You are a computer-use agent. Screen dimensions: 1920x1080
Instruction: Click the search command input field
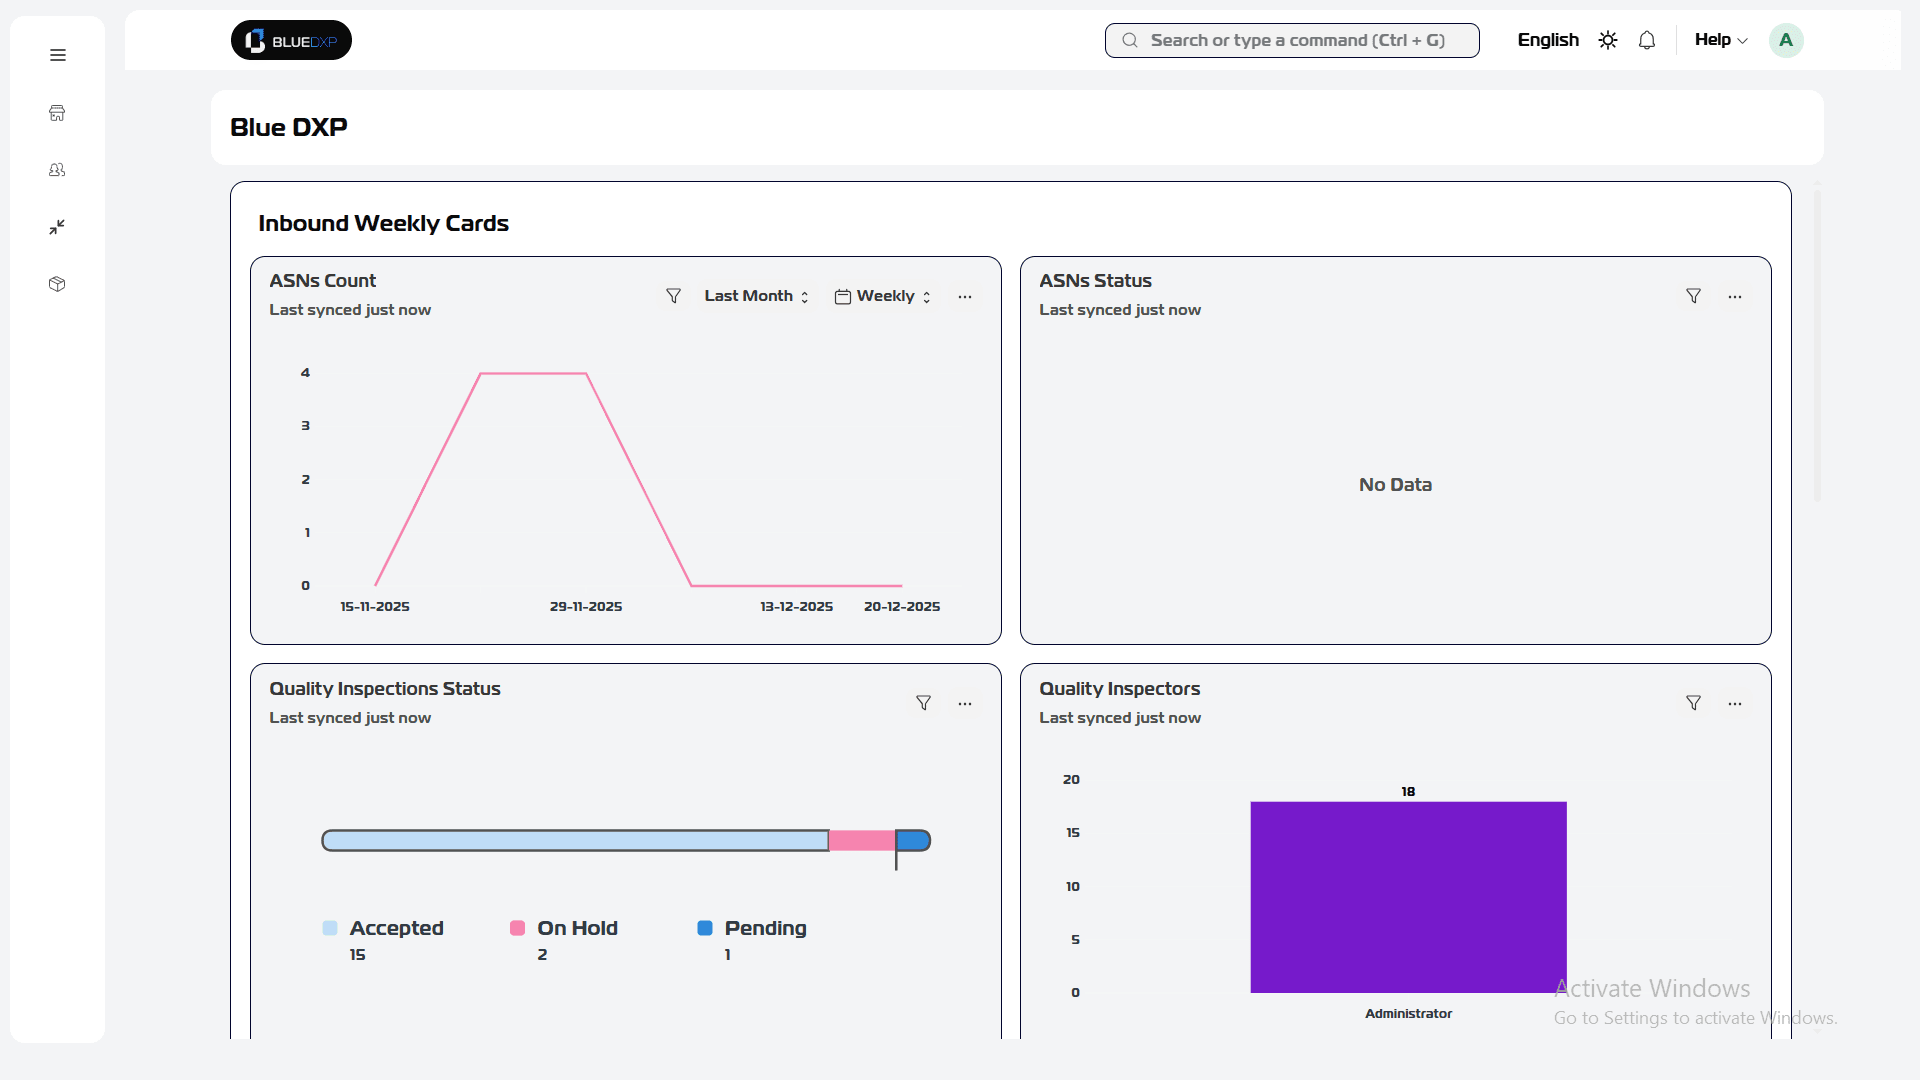pos(1291,40)
